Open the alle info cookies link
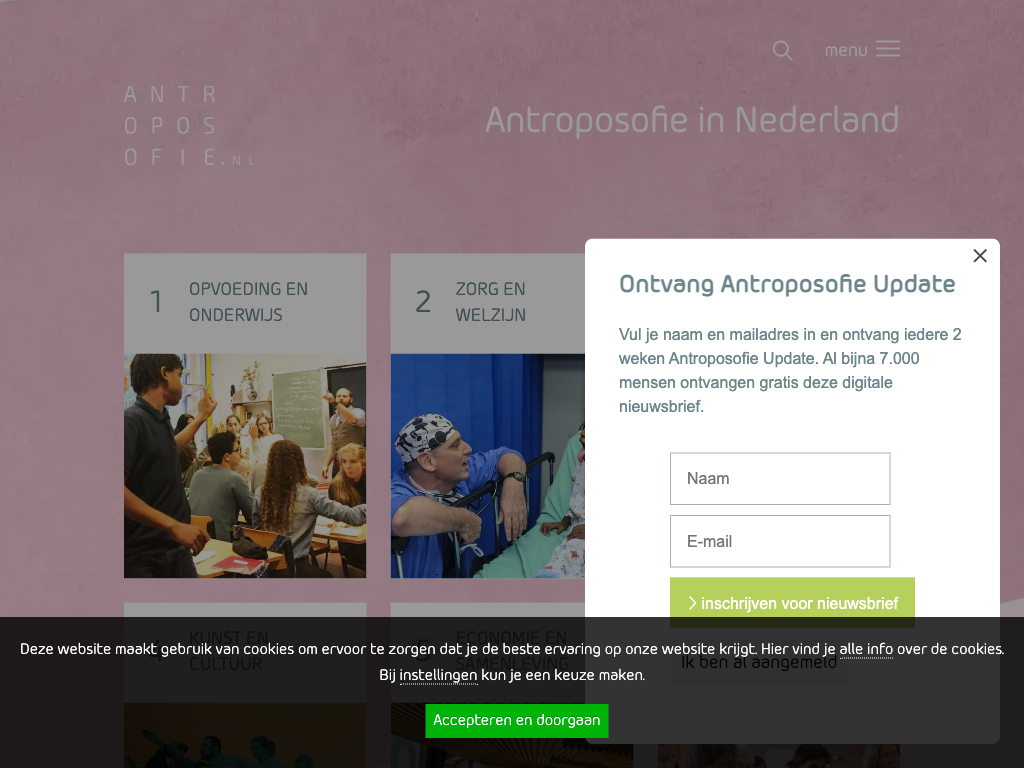 pyautogui.click(x=866, y=649)
